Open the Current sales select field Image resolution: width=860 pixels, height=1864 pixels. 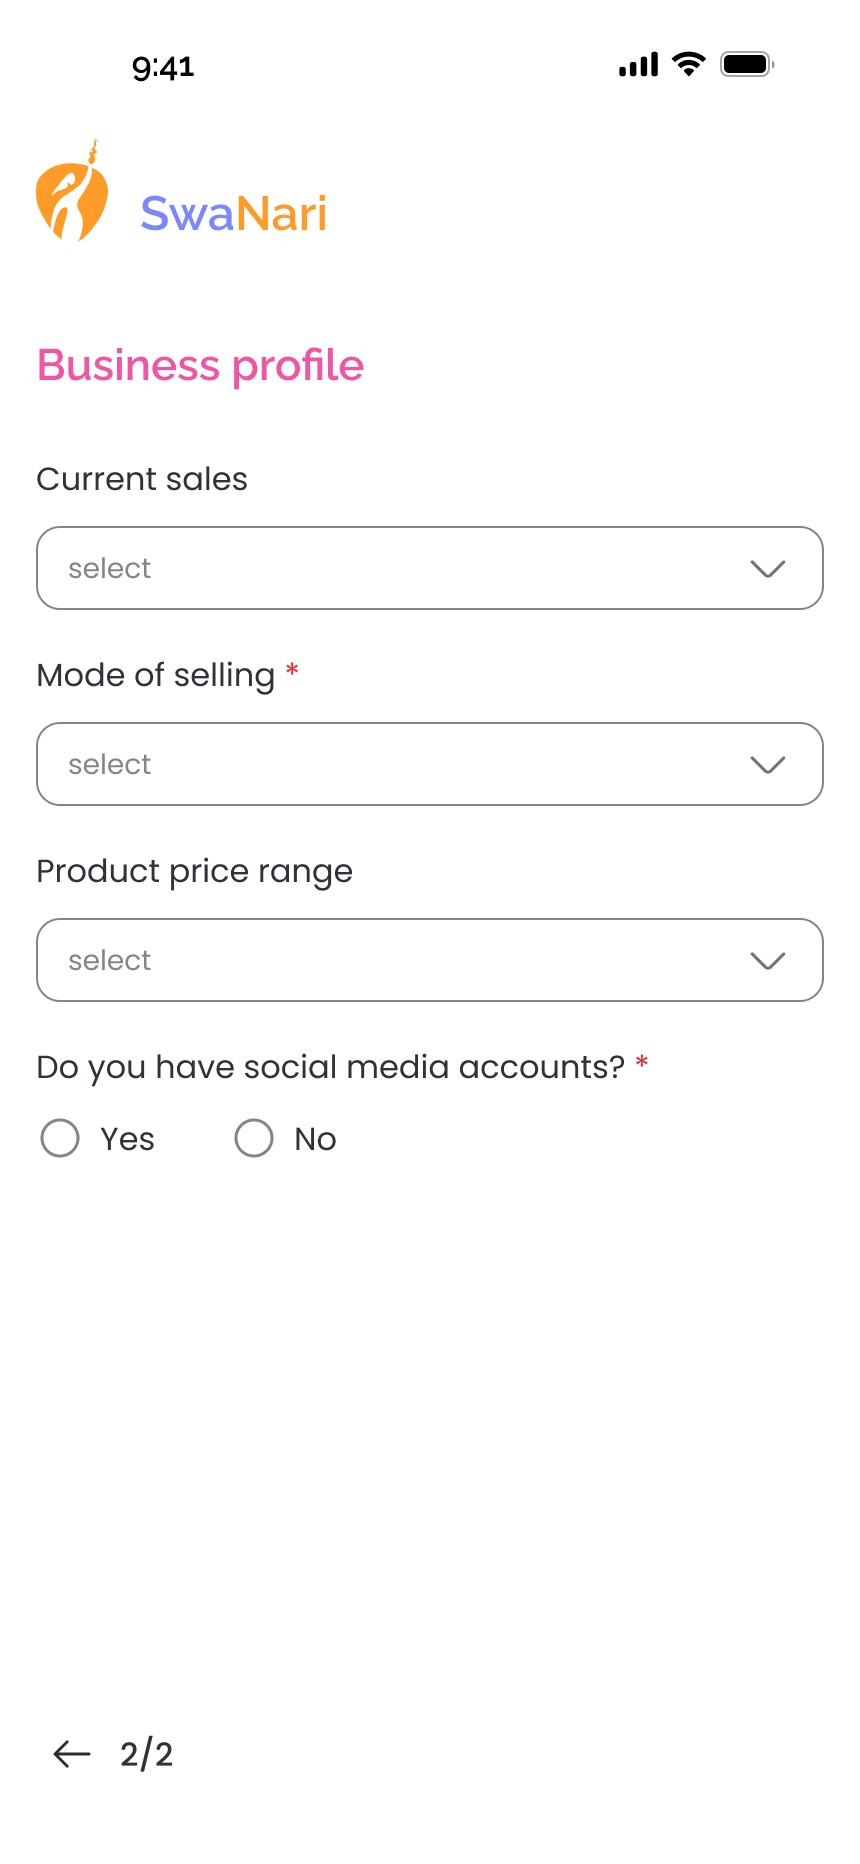click(x=400, y=568)
